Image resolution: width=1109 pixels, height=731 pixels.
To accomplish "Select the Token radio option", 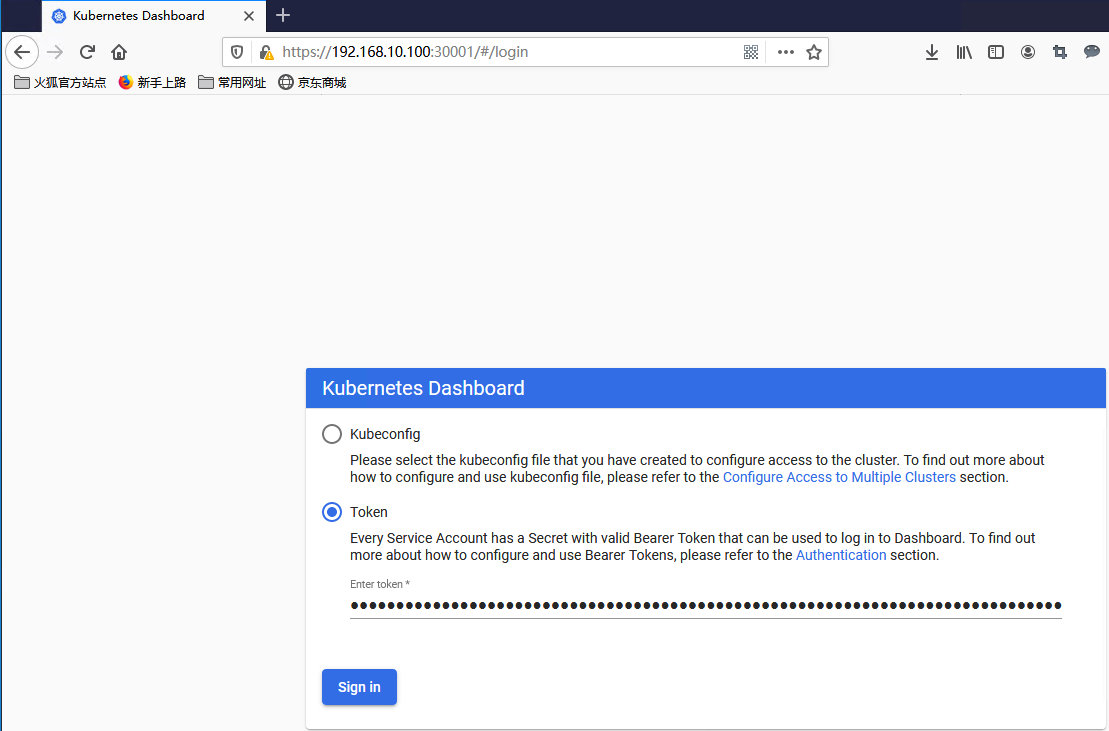I will tap(332, 512).
